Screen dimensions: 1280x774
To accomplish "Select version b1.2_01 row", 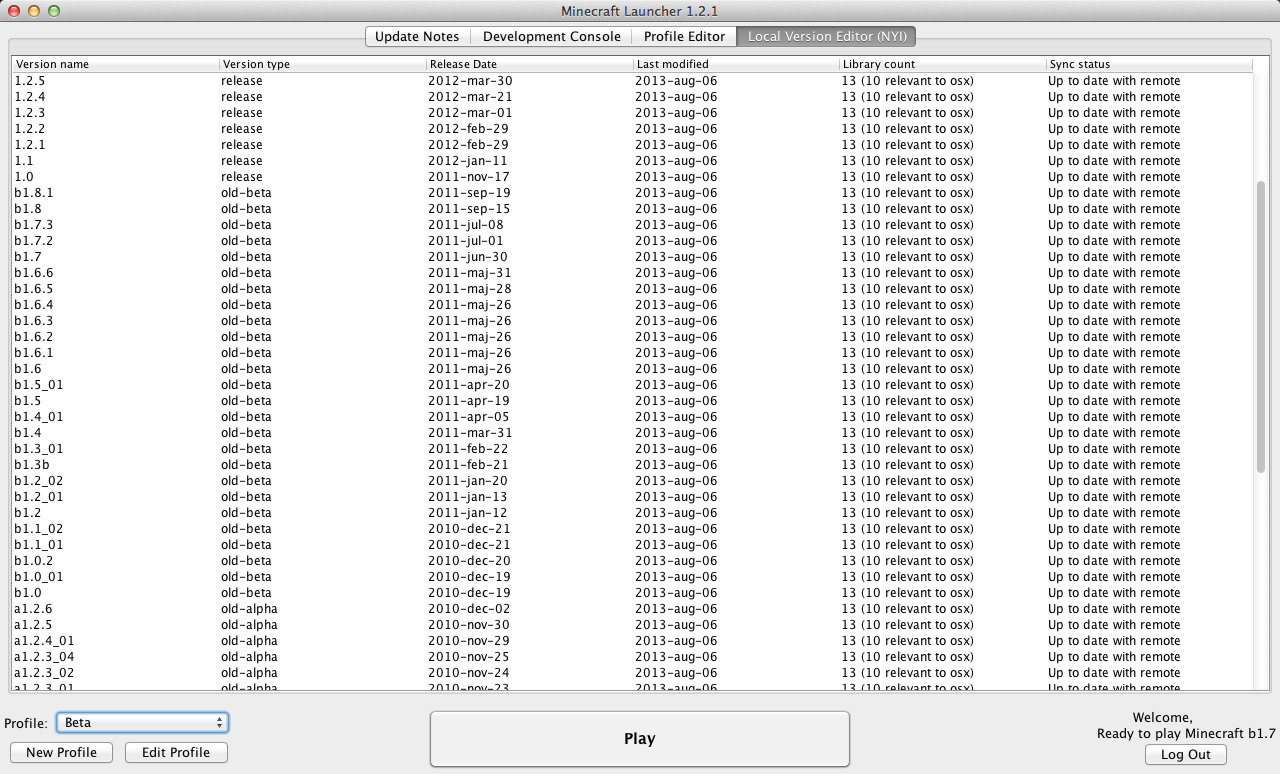I will coord(633,497).
